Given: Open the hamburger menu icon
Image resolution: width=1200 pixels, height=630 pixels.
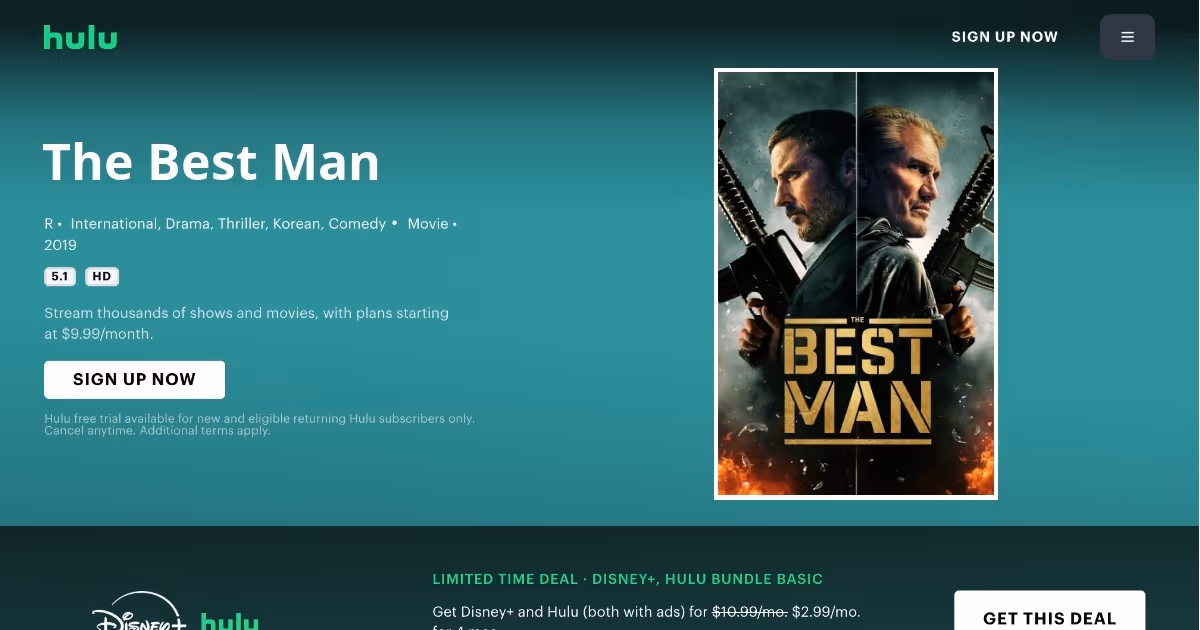Looking at the screenshot, I should tap(1127, 37).
